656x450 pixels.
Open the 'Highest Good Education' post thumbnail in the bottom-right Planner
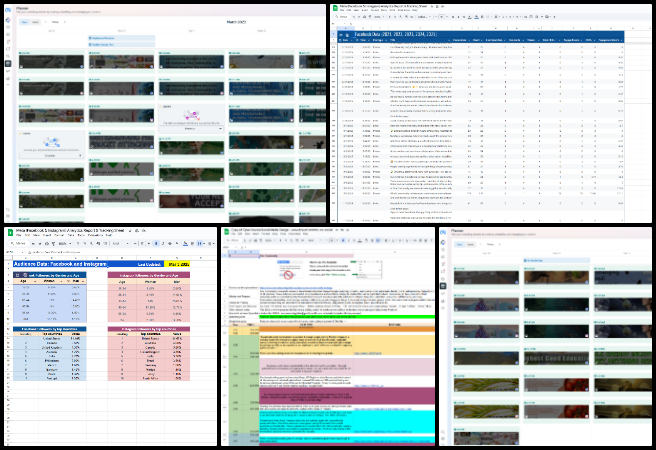(556, 359)
